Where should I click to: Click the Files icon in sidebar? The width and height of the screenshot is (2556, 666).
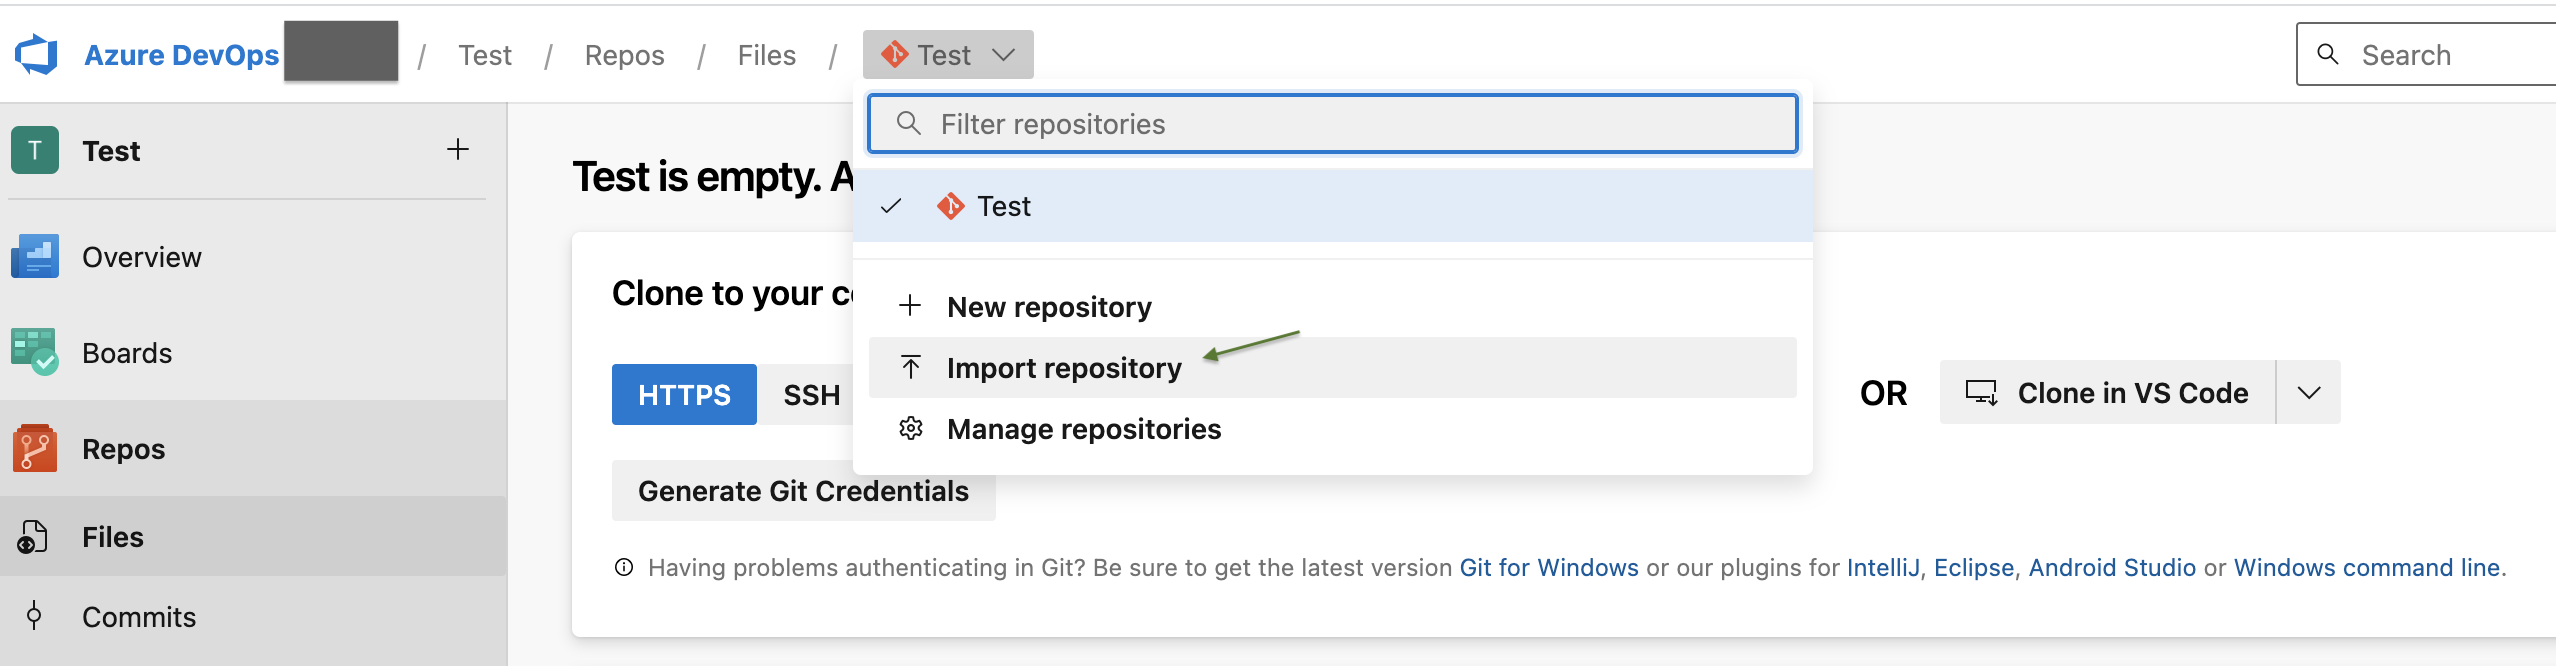coord(33,537)
